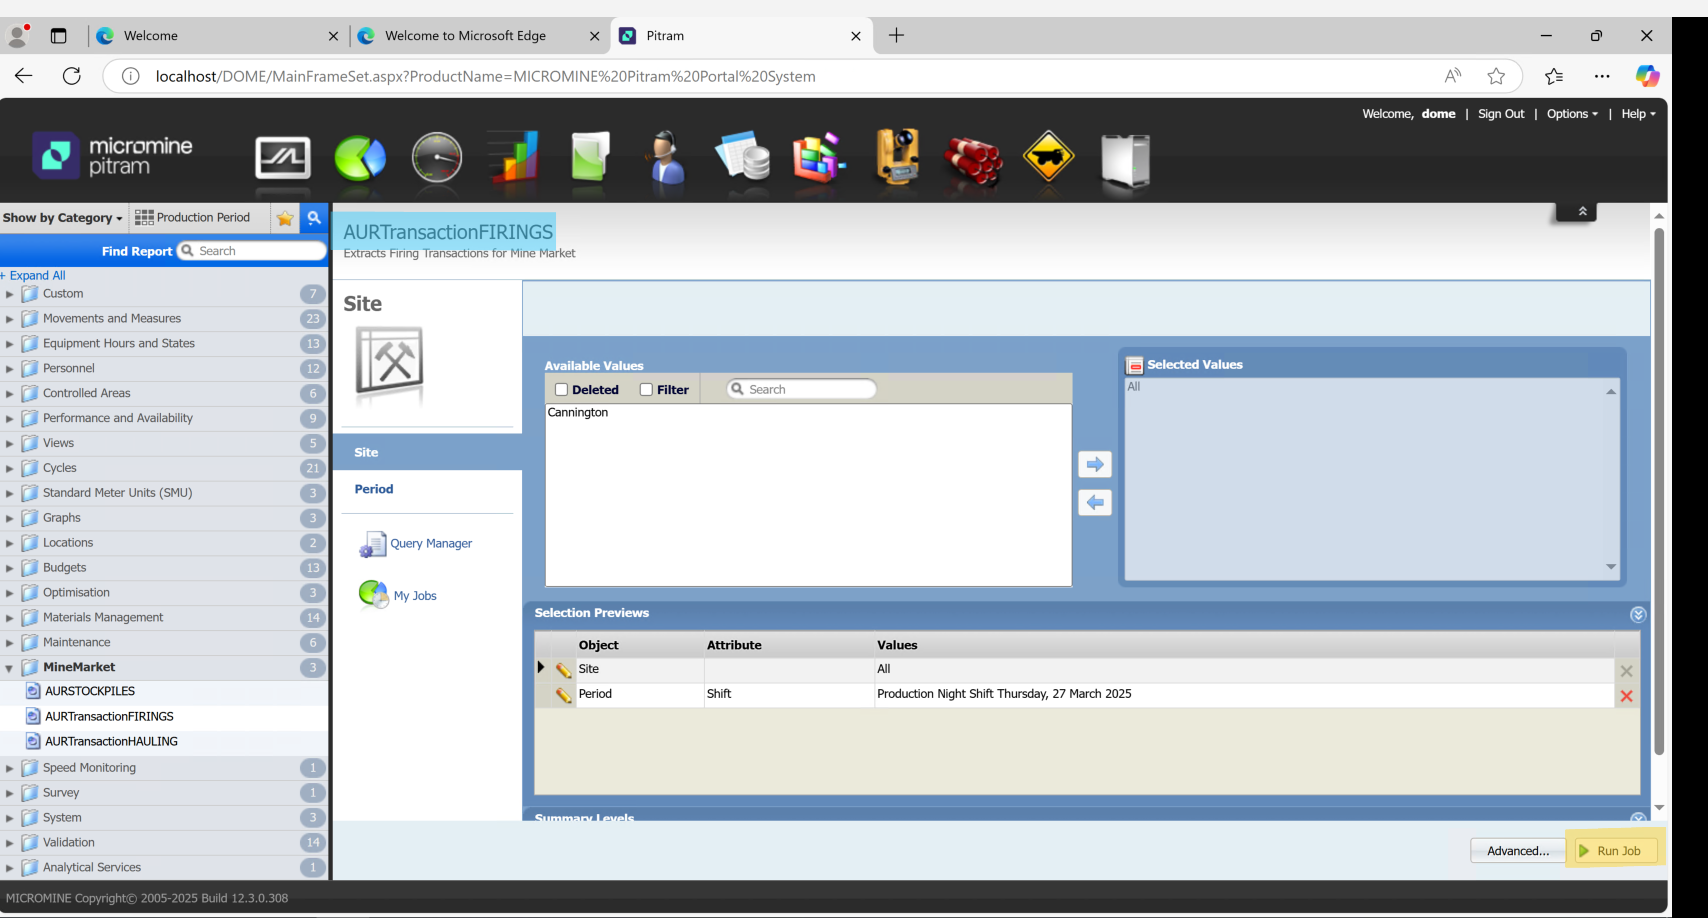1708x918 pixels.
Task: Click the green pie chart toolbar icon
Action: click(359, 158)
